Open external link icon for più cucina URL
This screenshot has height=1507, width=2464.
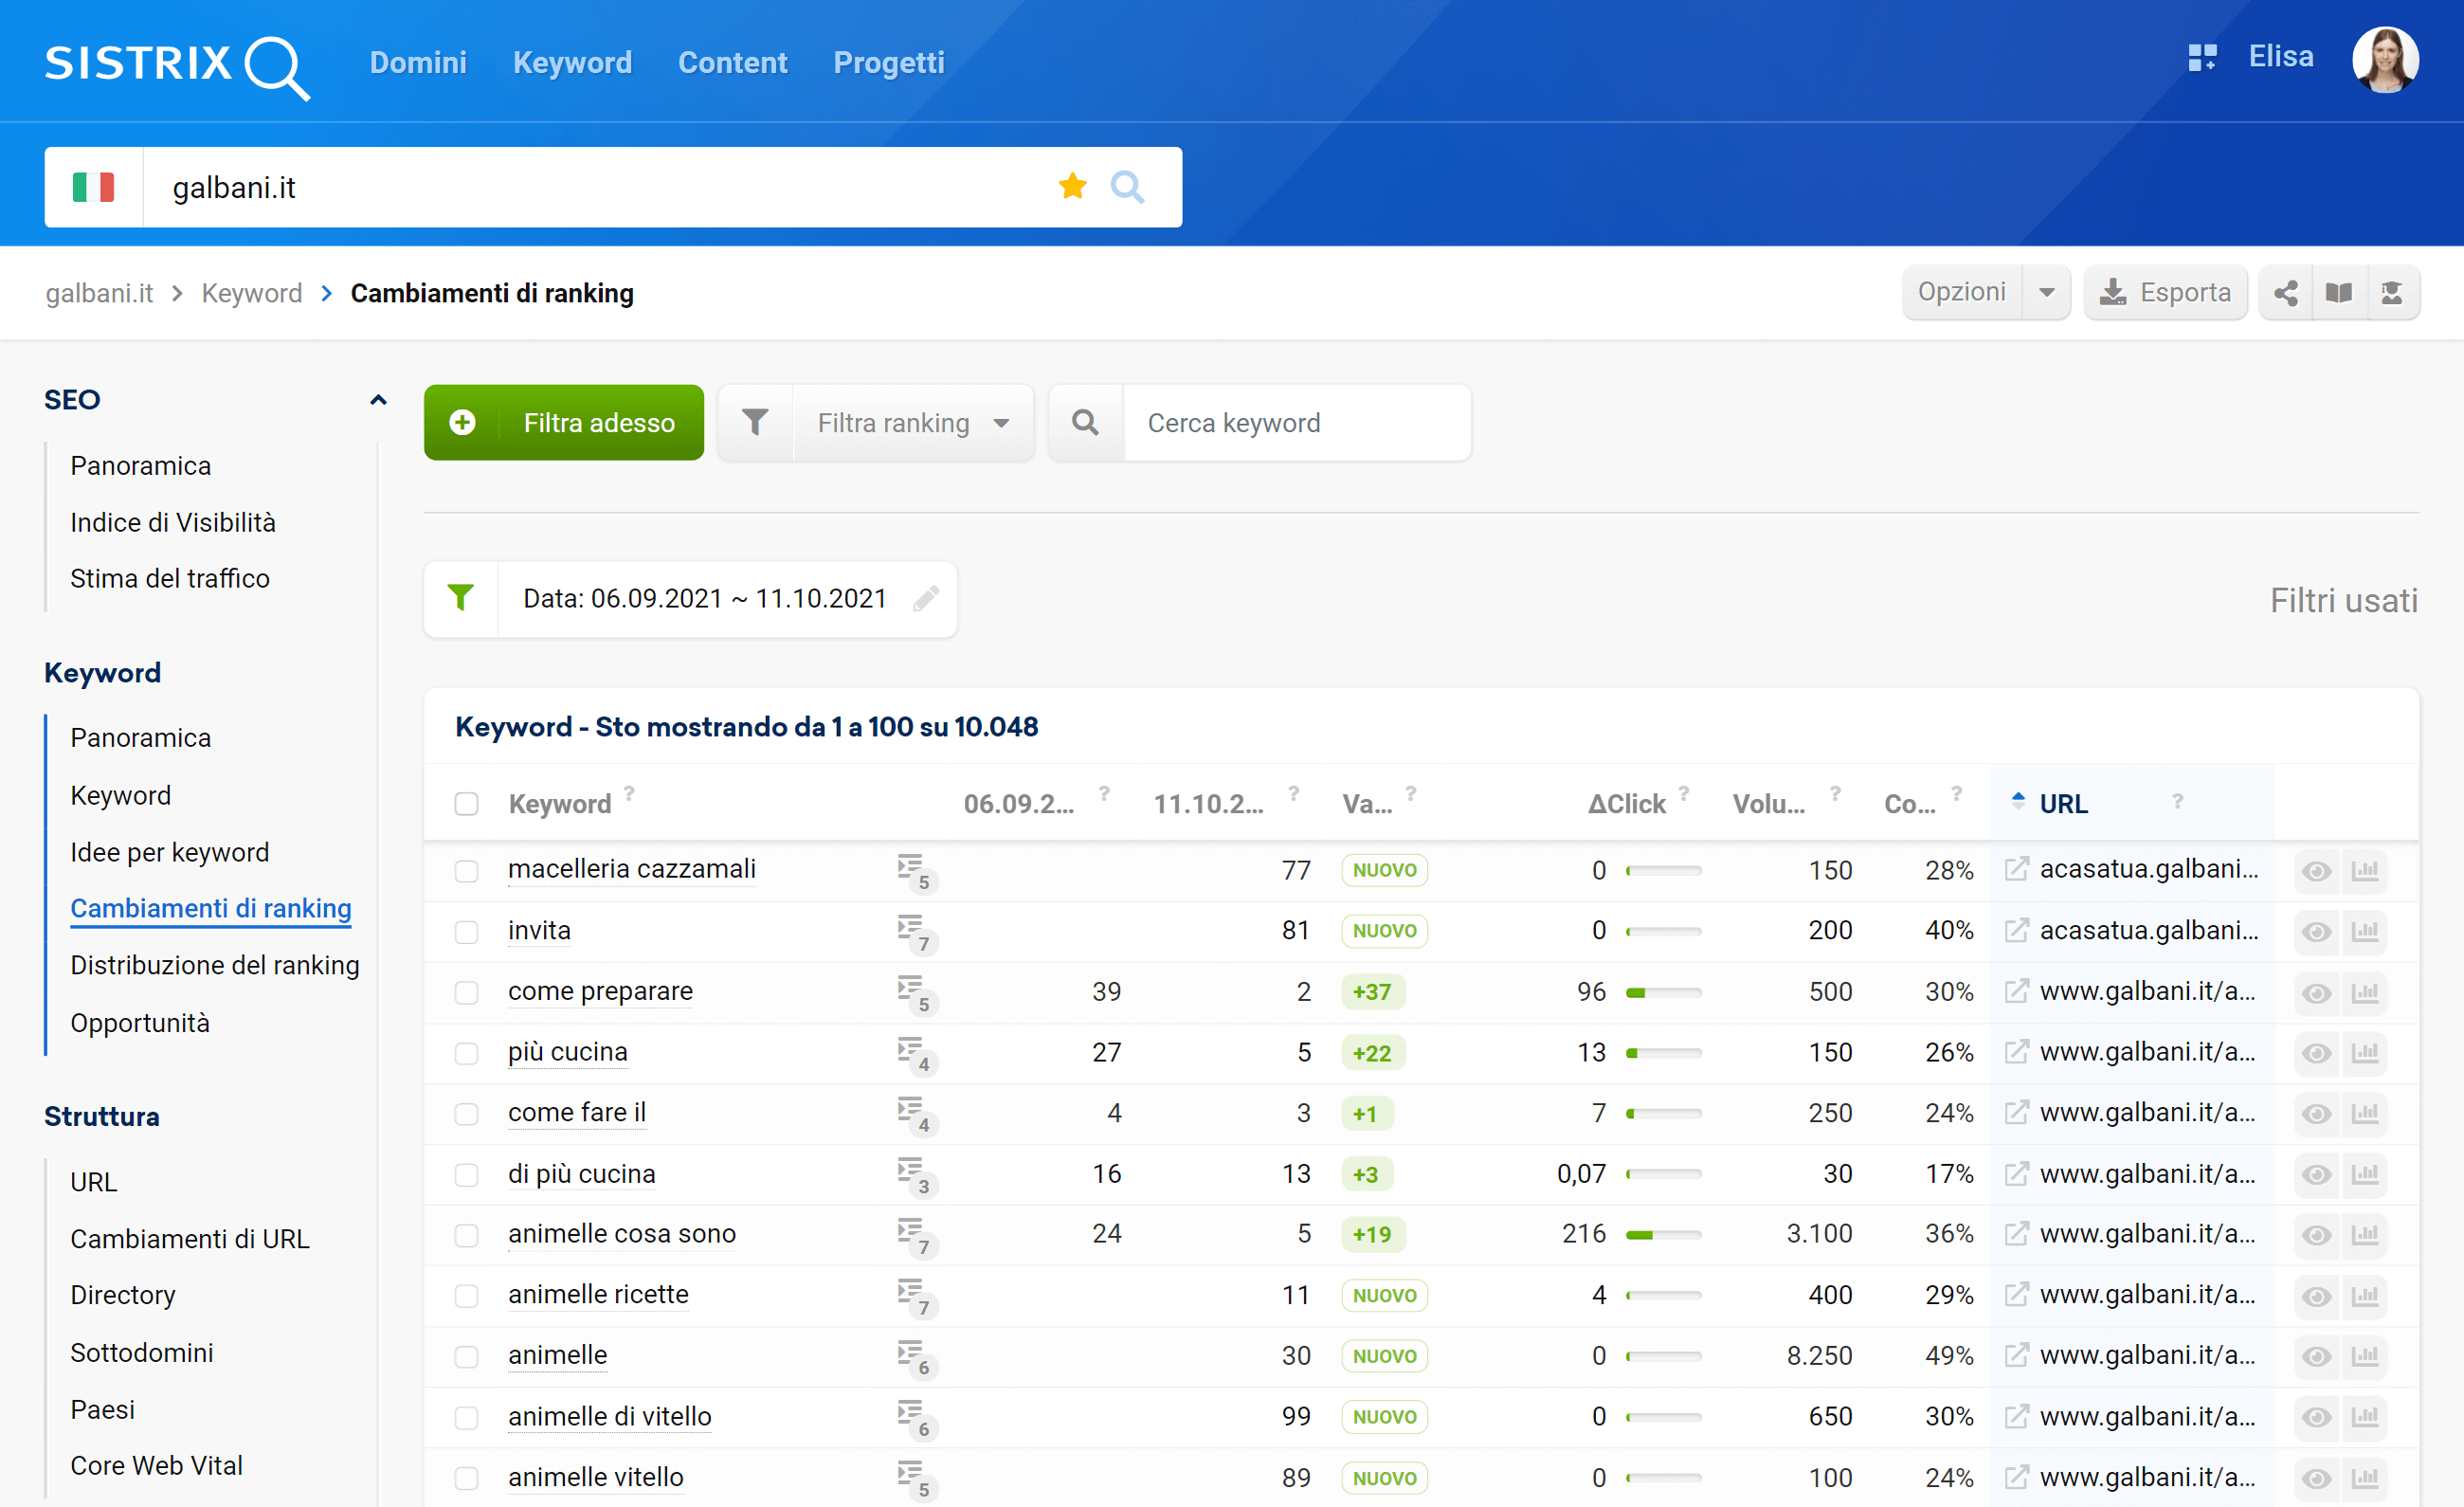pos(2016,1052)
